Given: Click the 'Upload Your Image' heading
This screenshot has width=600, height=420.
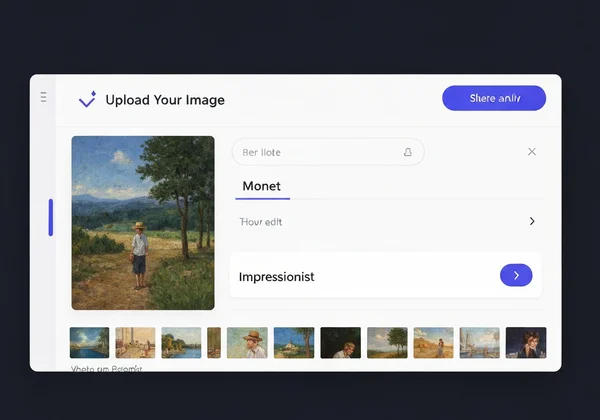Looking at the screenshot, I should click(165, 100).
